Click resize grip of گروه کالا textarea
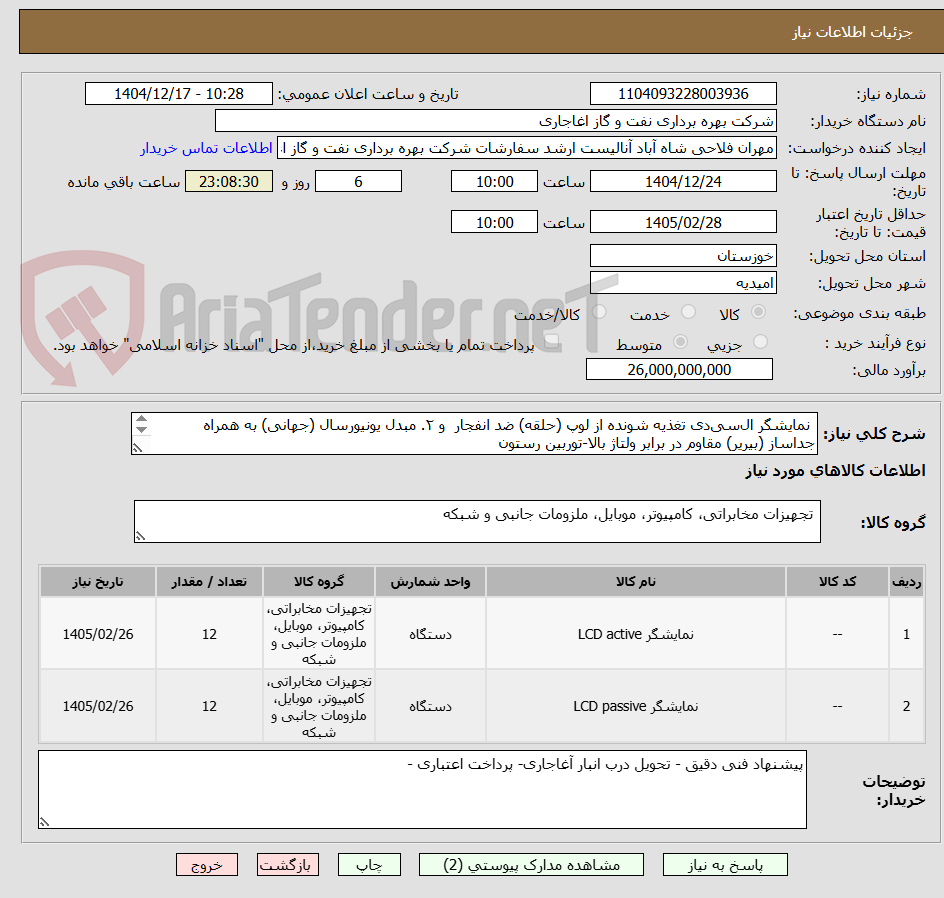Image resolution: width=944 pixels, height=898 pixels. click(140, 536)
